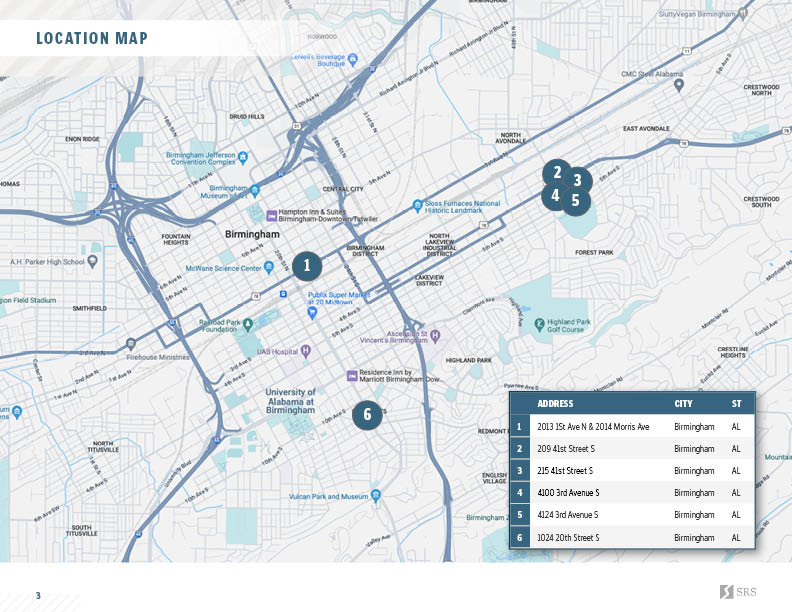Screen dimensions: 792x612
Task: Click map marker number 3
Action: click(577, 180)
